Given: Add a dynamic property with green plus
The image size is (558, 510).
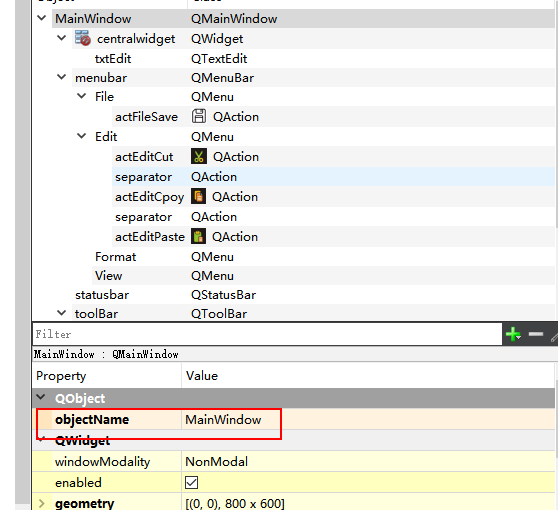Looking at the screenshot, I should pyautogui.click(x=513, y=334).
